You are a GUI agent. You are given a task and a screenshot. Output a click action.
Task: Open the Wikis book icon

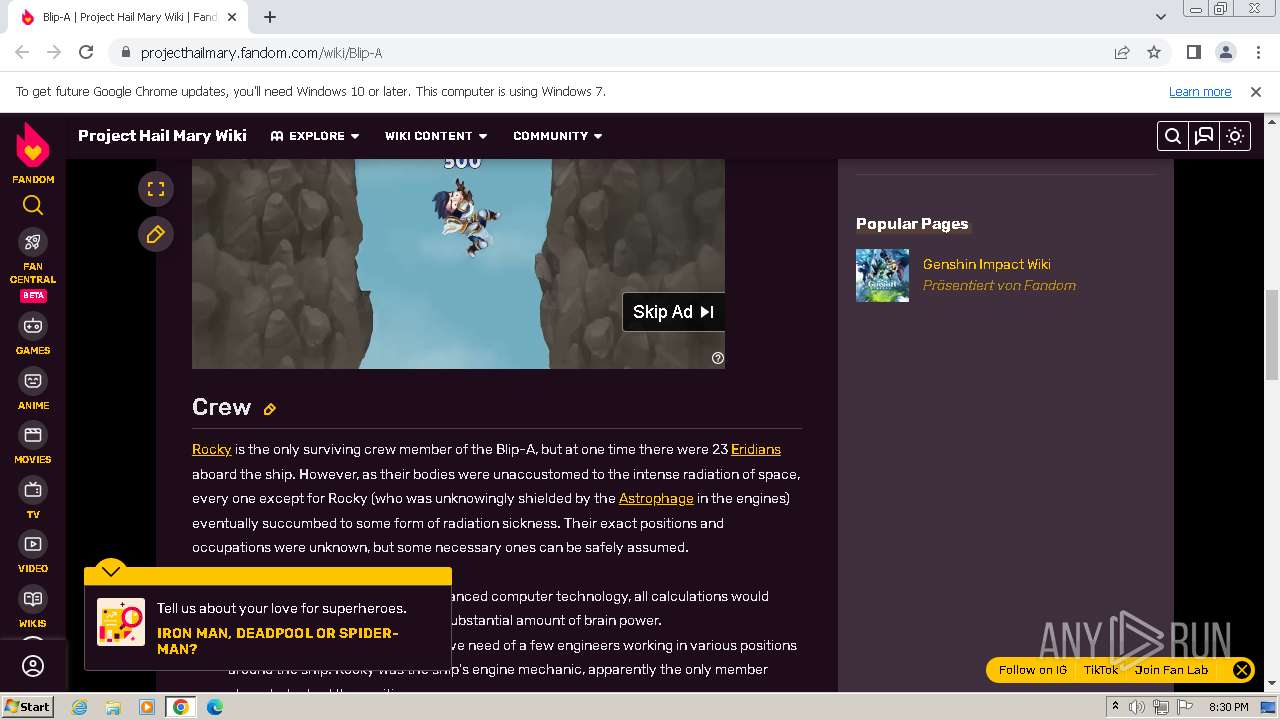pos(33,599)
